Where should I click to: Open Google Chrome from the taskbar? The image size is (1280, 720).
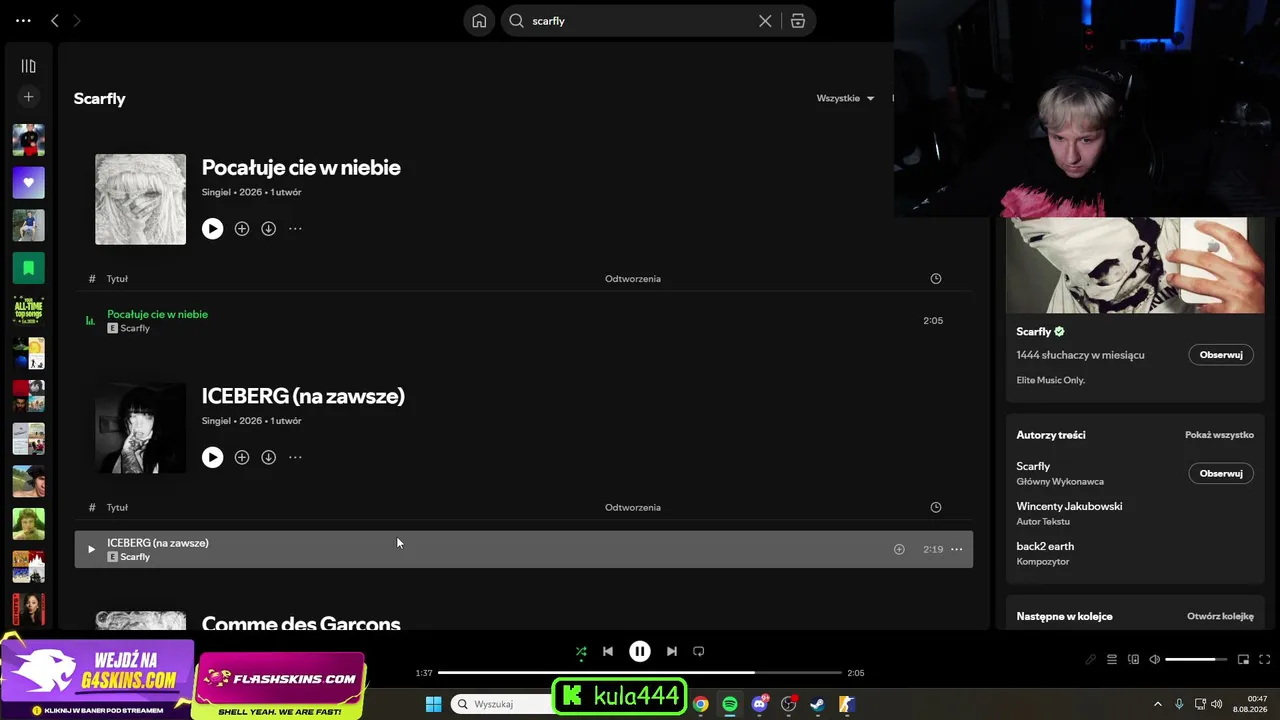point(701,704)
